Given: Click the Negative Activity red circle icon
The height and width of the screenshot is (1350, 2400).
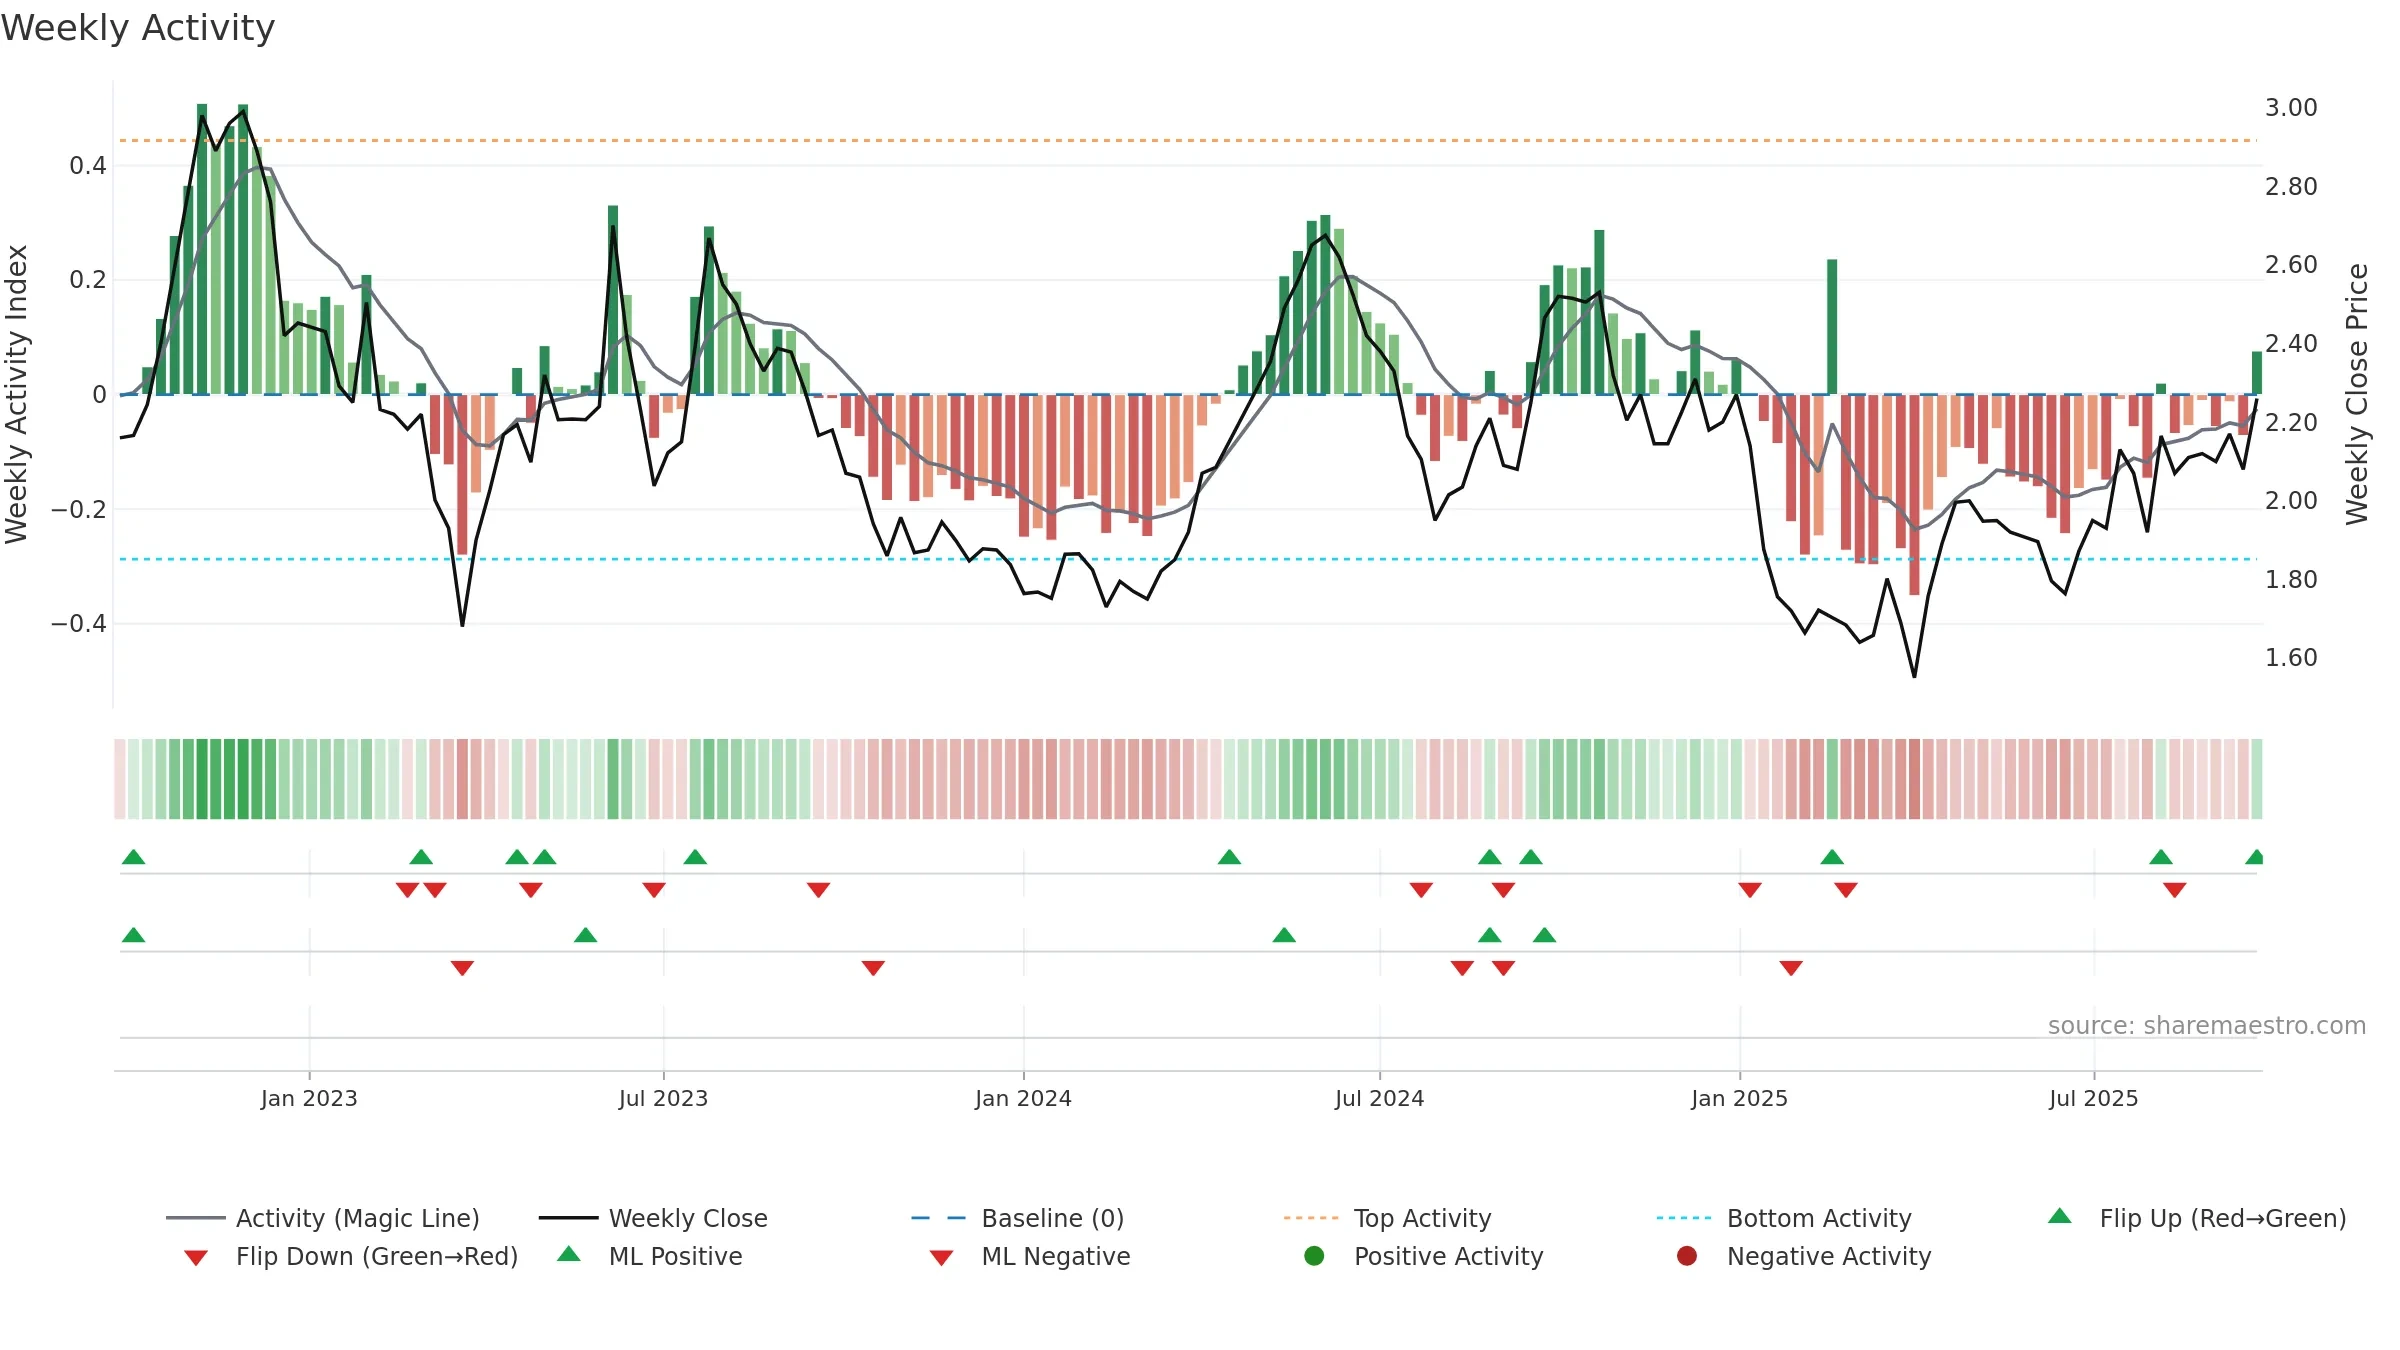Looking at the screenshot, I should pyautogui.click(x=1687, y=1255).
